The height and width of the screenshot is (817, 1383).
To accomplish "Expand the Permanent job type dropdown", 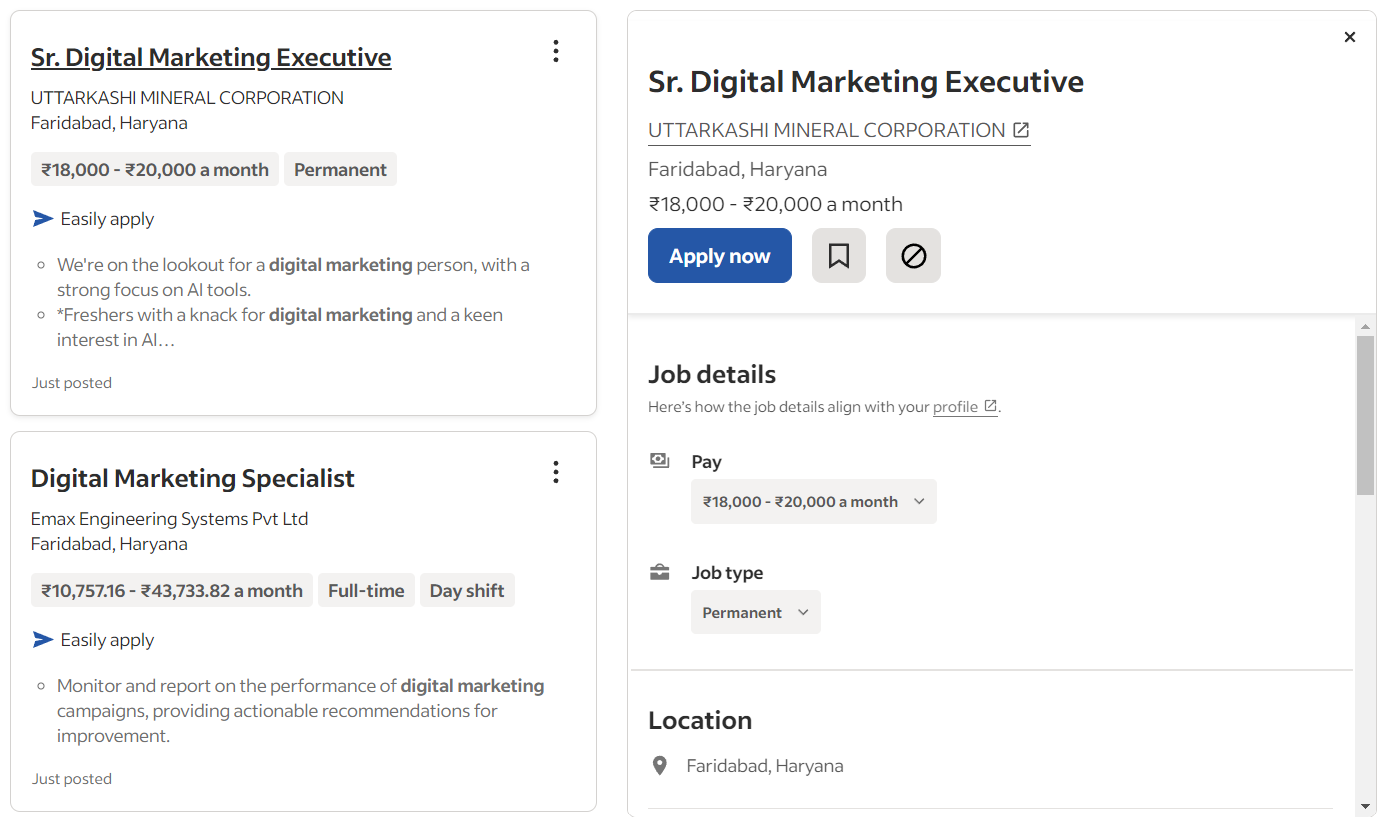I will coord(755,613).
